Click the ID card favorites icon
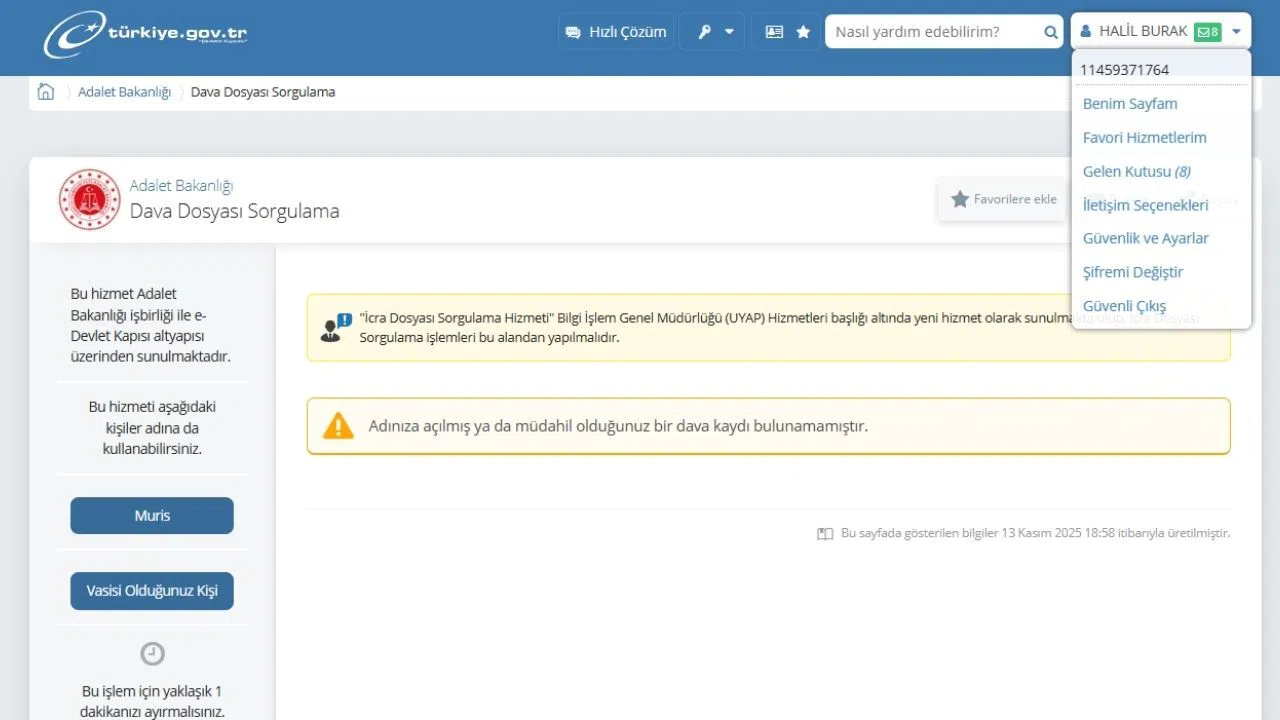Image resolution: width=1280 pixels, height=720 pixels. click(775, 32)
